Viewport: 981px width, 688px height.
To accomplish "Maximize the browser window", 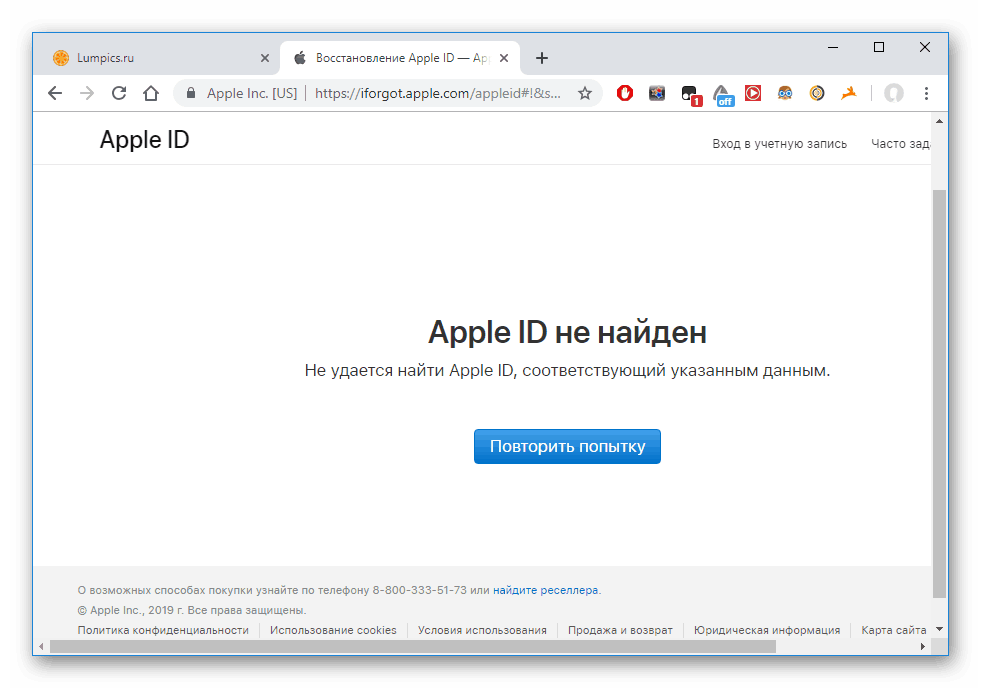I will click(x=878, y=48).
